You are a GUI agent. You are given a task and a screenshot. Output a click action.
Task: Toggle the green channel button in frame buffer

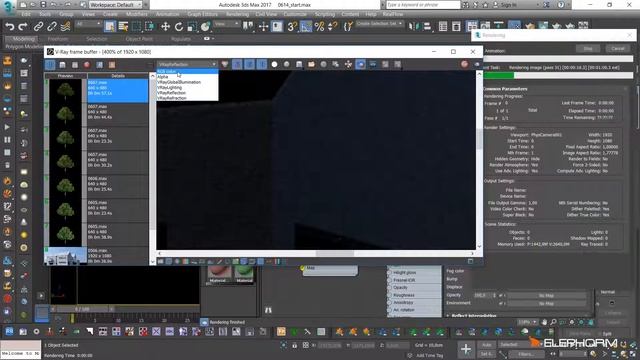(x=249, y=64)
